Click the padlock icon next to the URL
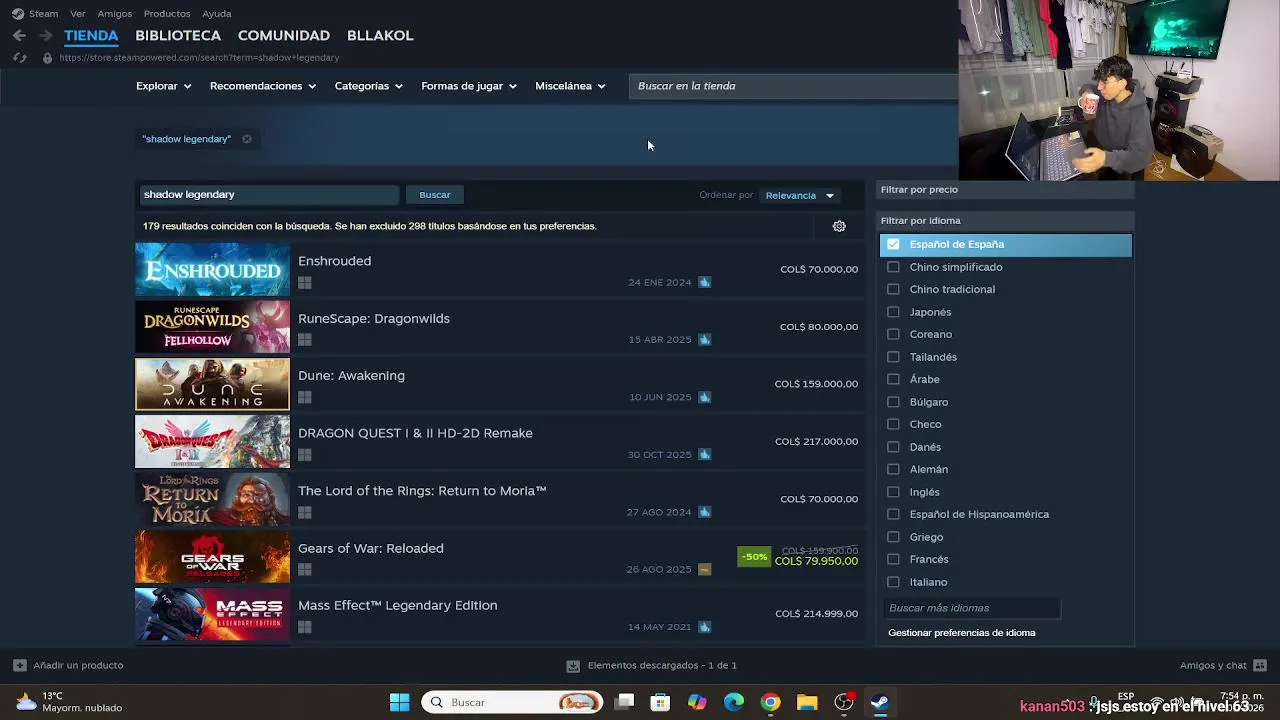Image resolution: width=1280 pixels, height=720 pixels. point(46,58)
